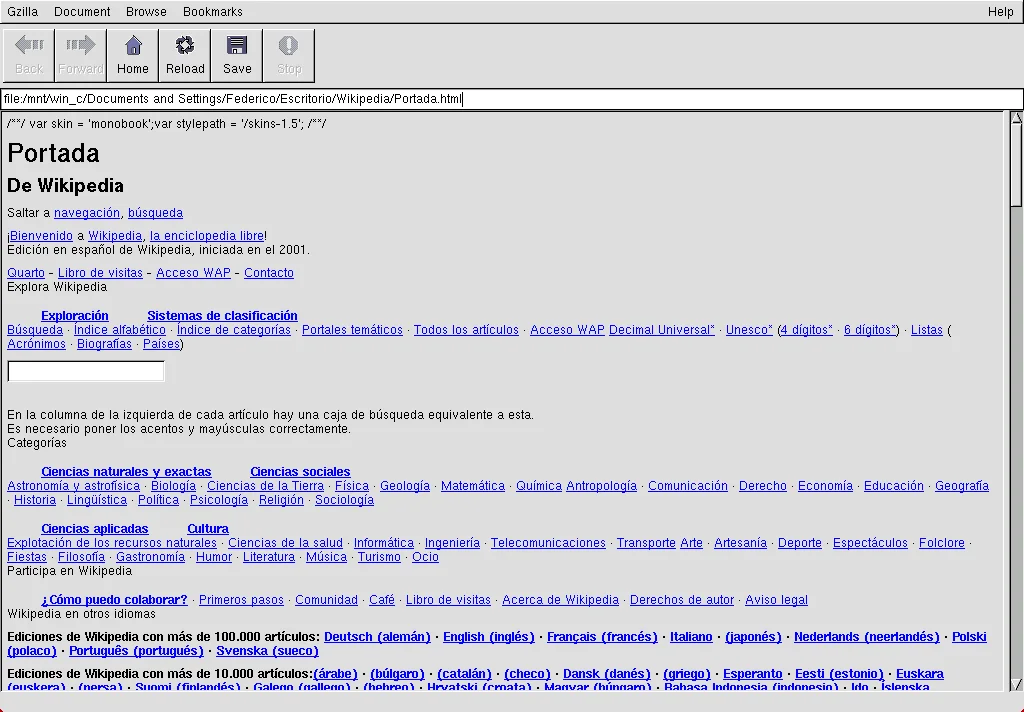Open Sistemas de clasificación link
The image size is (1024, 712).
222,316
